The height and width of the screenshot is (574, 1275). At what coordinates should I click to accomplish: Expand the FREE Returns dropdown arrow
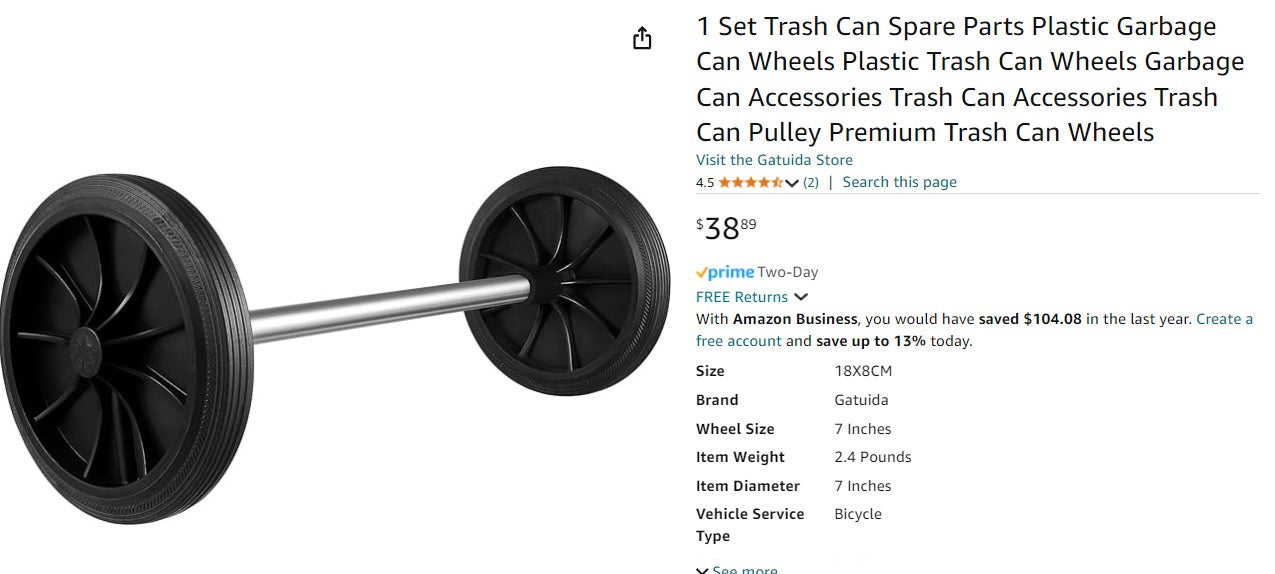[x=801, y=297]
